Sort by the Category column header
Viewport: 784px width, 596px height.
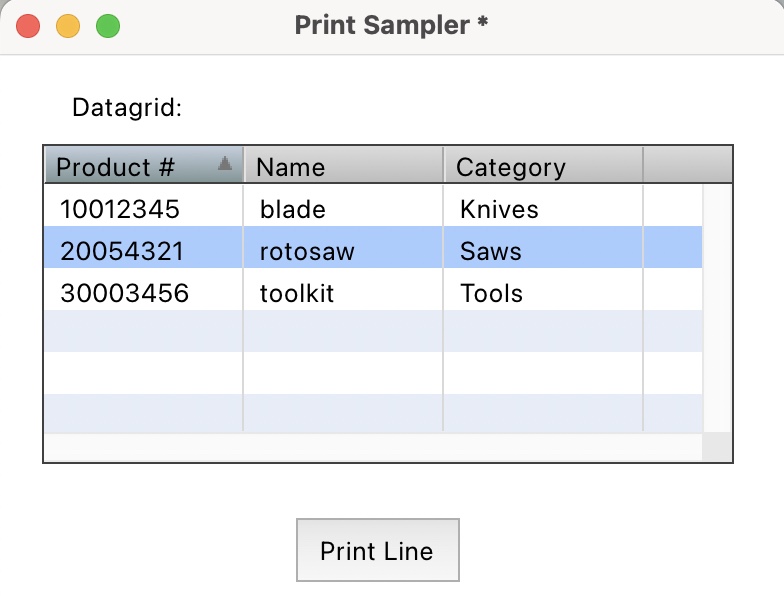(542, 166)
